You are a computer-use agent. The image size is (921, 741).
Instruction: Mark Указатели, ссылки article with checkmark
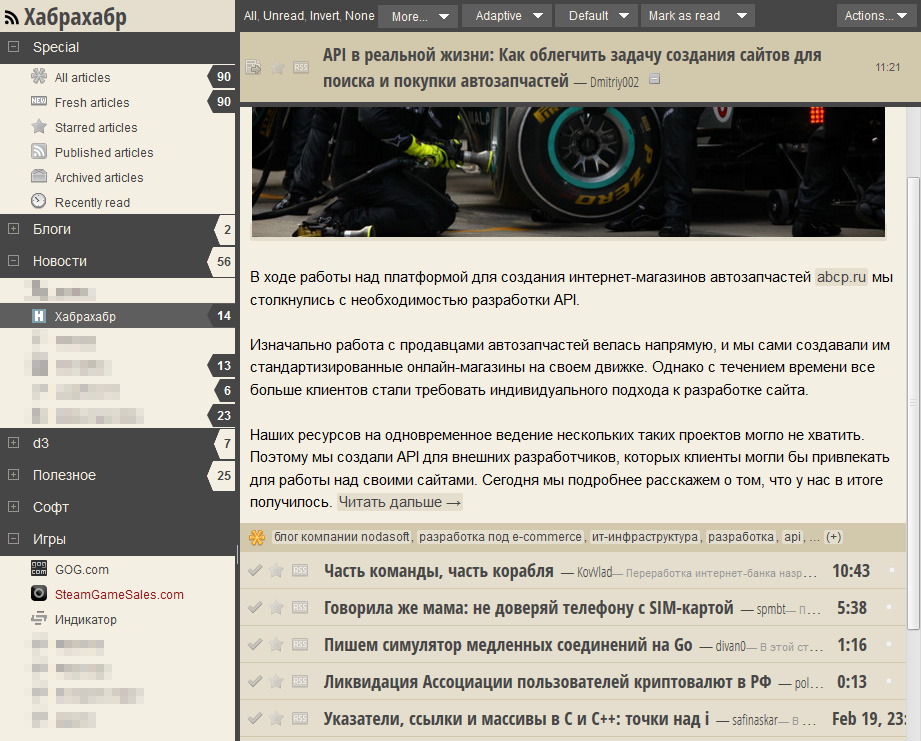255,718
